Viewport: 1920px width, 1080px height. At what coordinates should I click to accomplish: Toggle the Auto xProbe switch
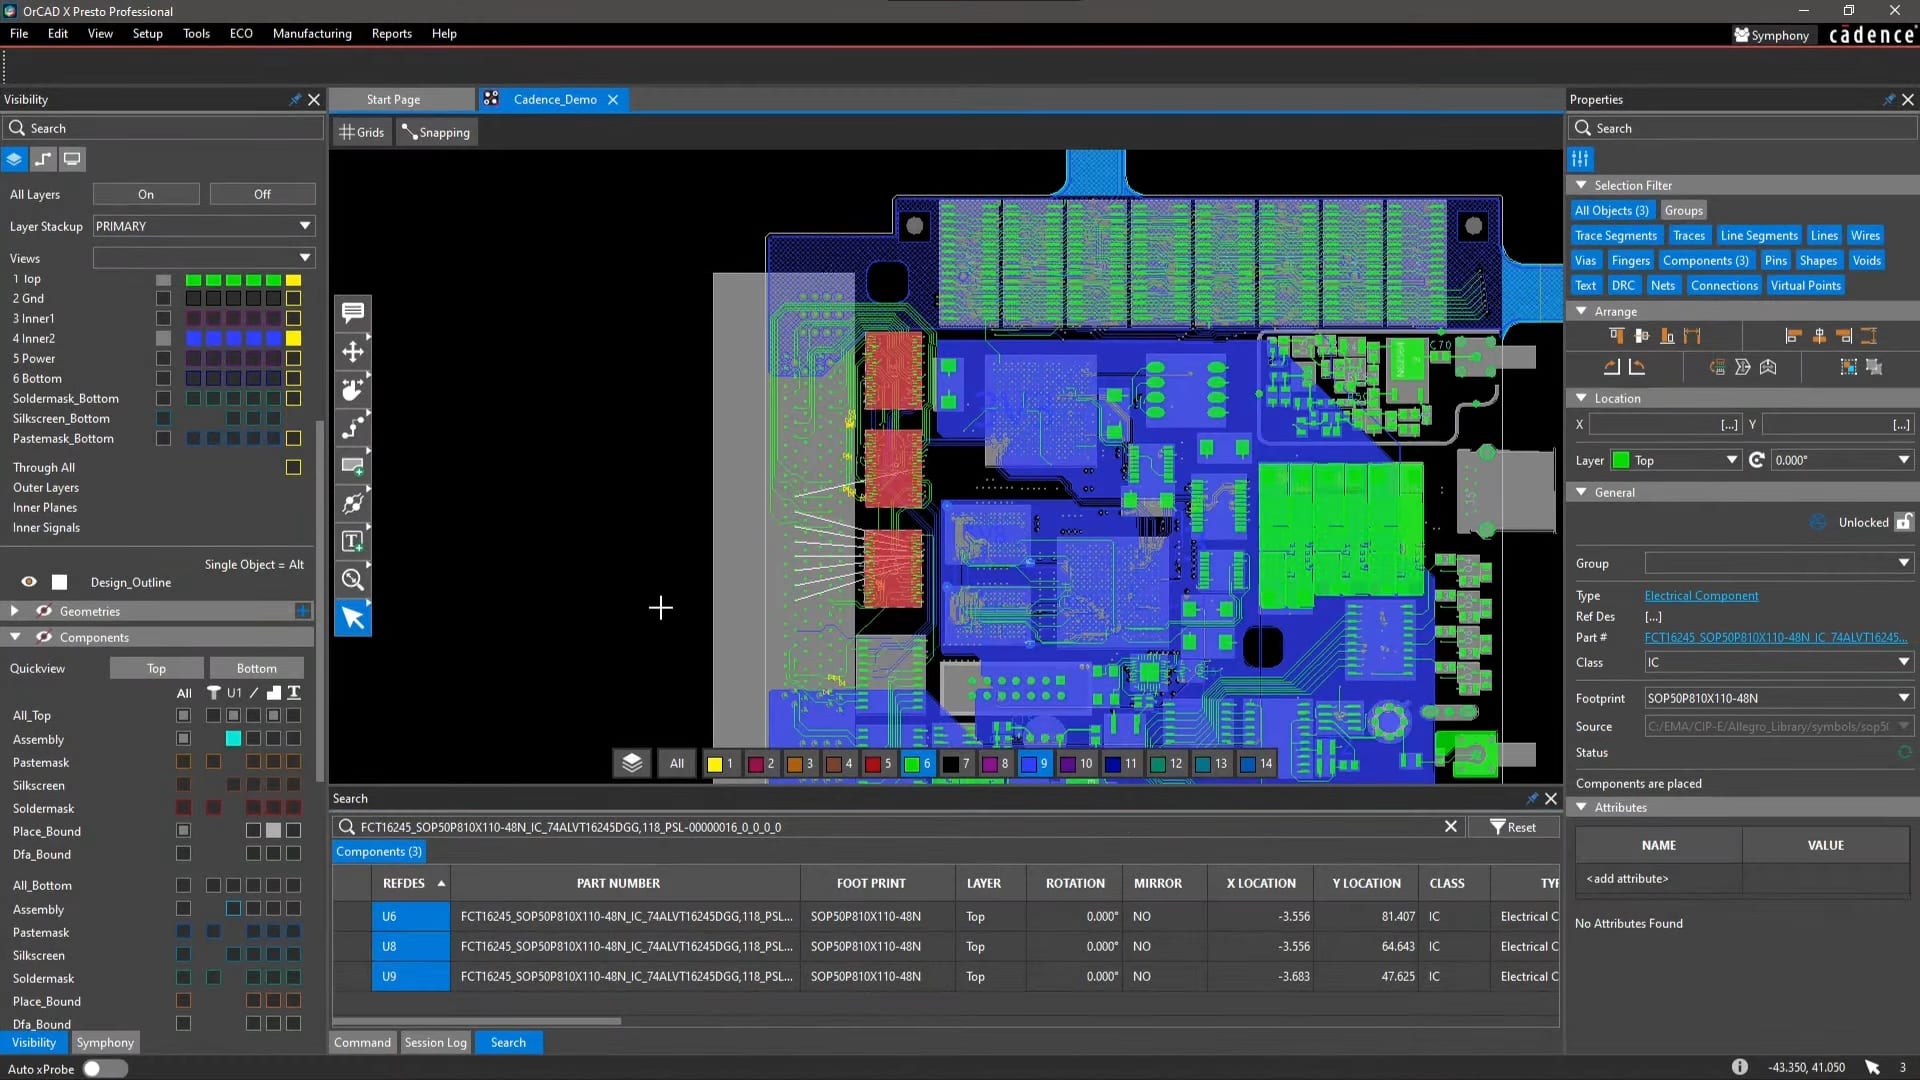(104, 1069)
